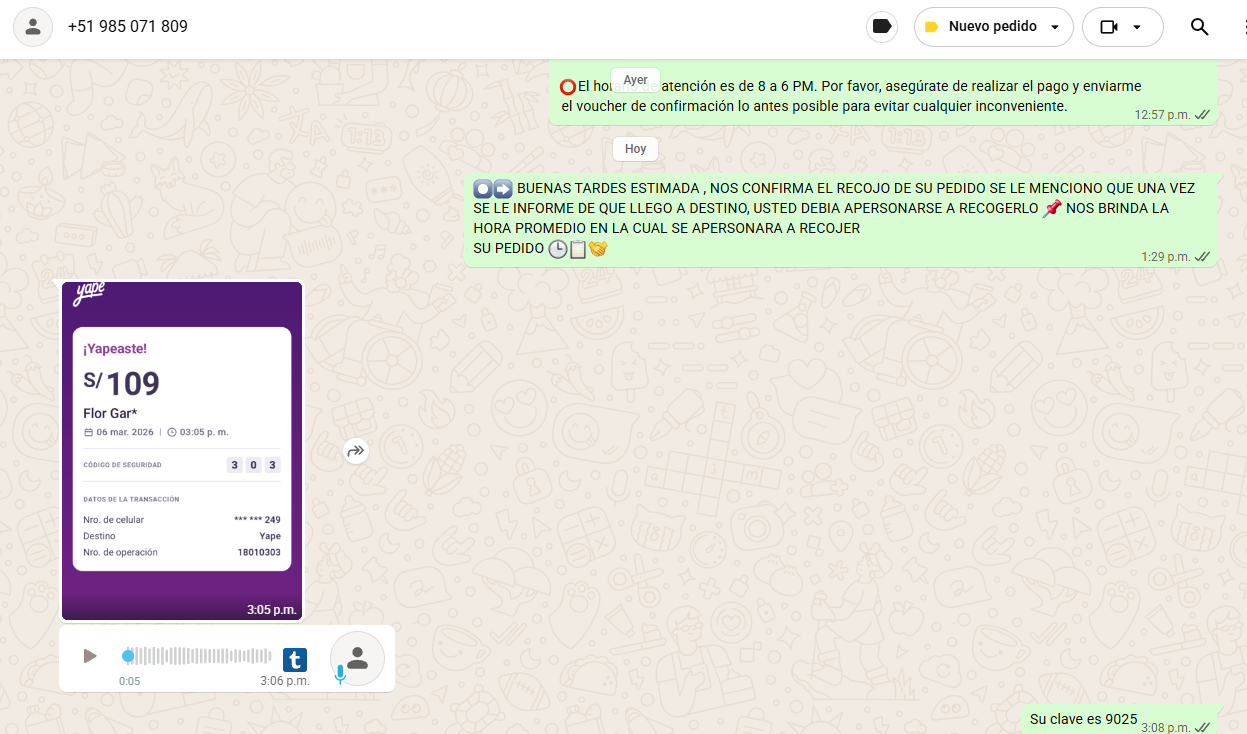The width and height of the screenshot is (1247, 734).
Task: Search the chat with the magnifier icon
Action: click(1199, 27)
